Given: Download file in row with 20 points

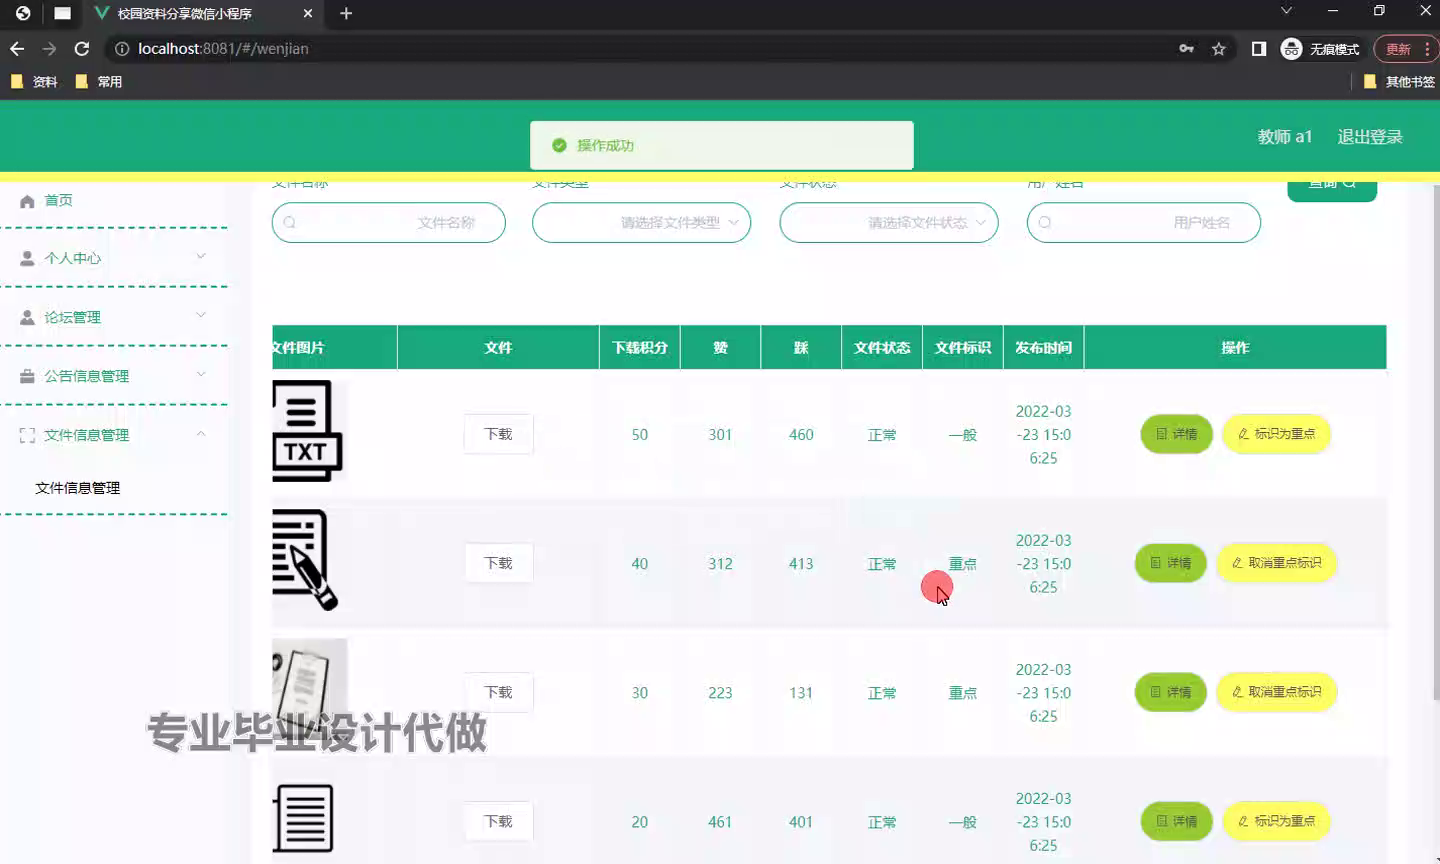Looking at the screenshot, I should [x=498, y=821].
